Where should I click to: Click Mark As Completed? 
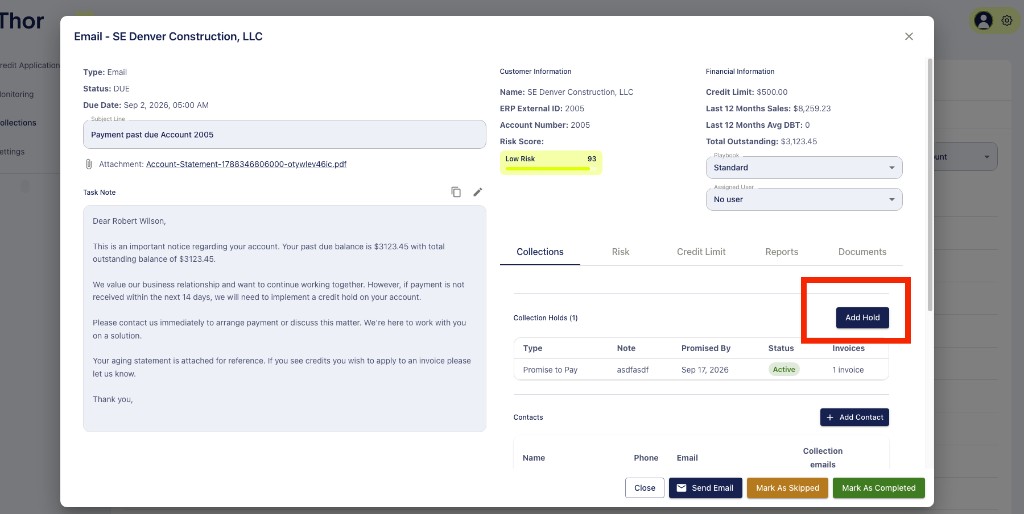tap(878, 488)
